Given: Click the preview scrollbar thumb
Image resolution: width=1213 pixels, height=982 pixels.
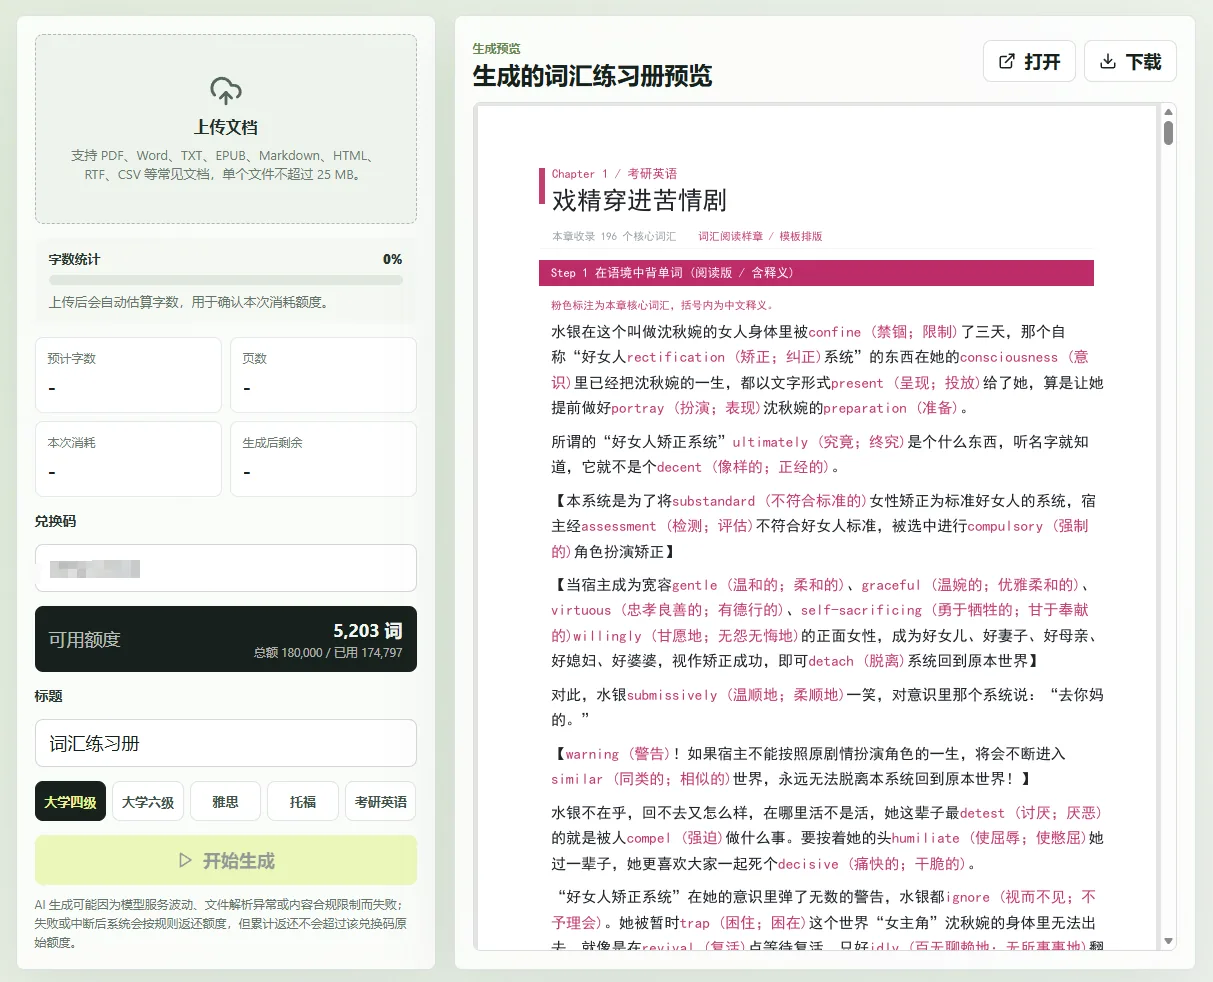Looking at the screenshot, I should tap(1168, 133).
